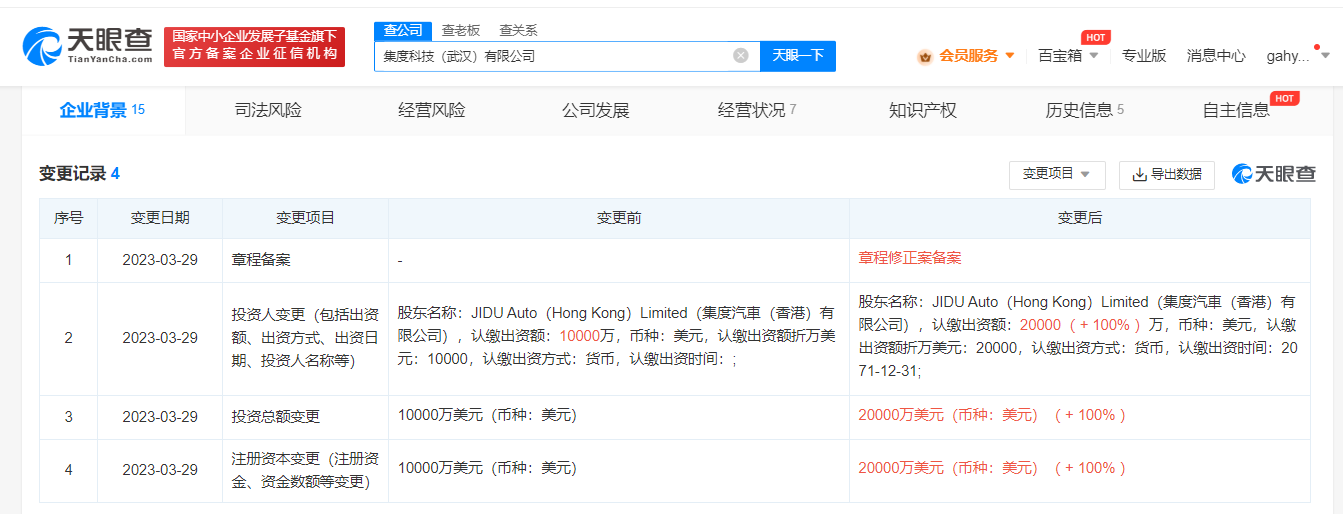Click the 投资人变更 change item cell

[x=306, y=337]
